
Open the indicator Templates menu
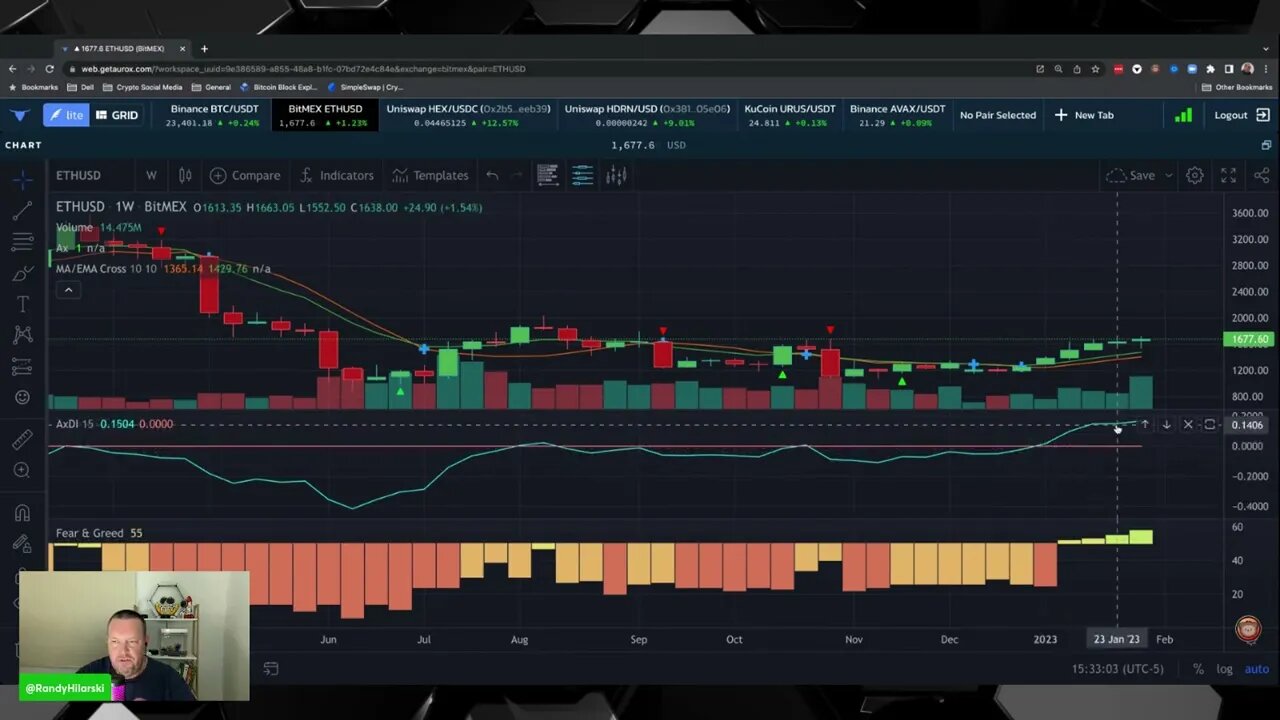point(430,175)
